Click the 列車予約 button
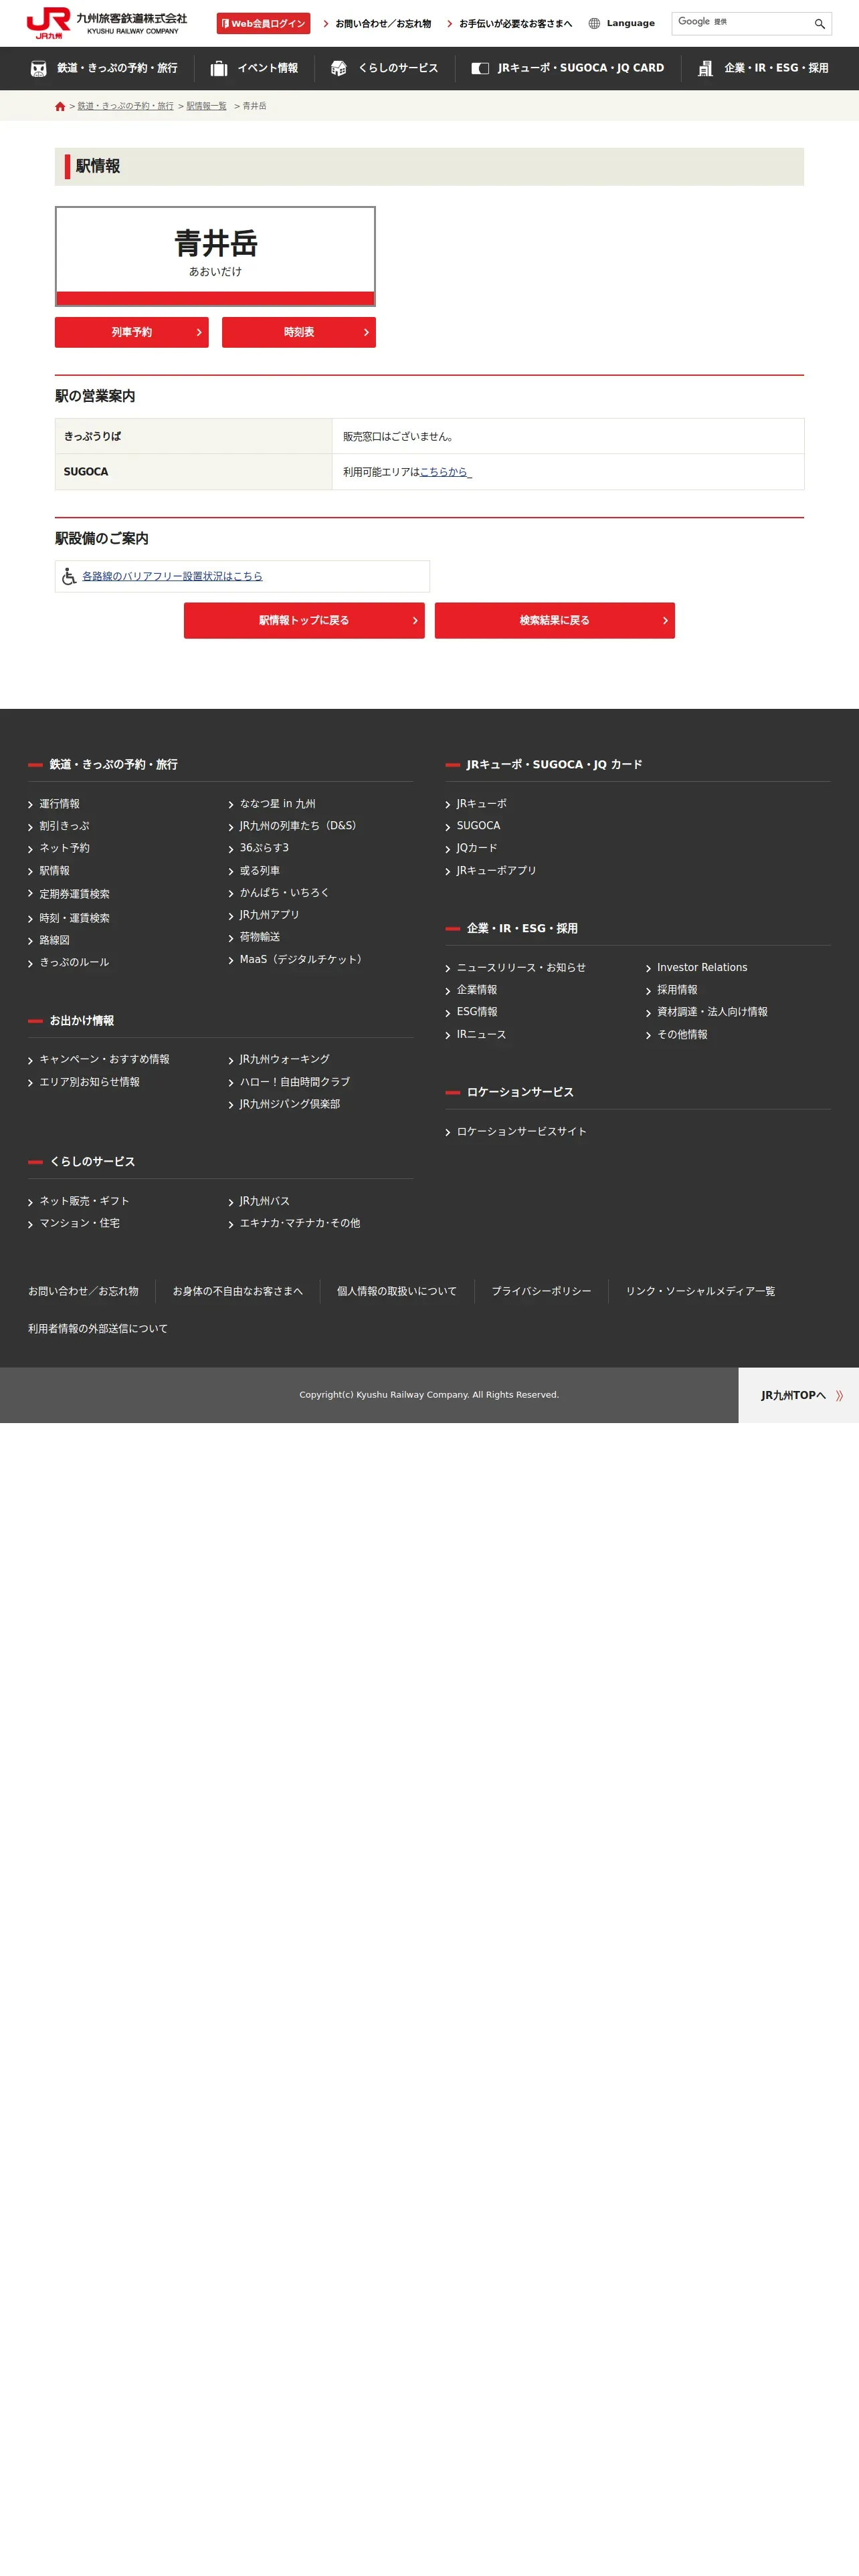This screenshot has height=2576, width=859. 131,332
